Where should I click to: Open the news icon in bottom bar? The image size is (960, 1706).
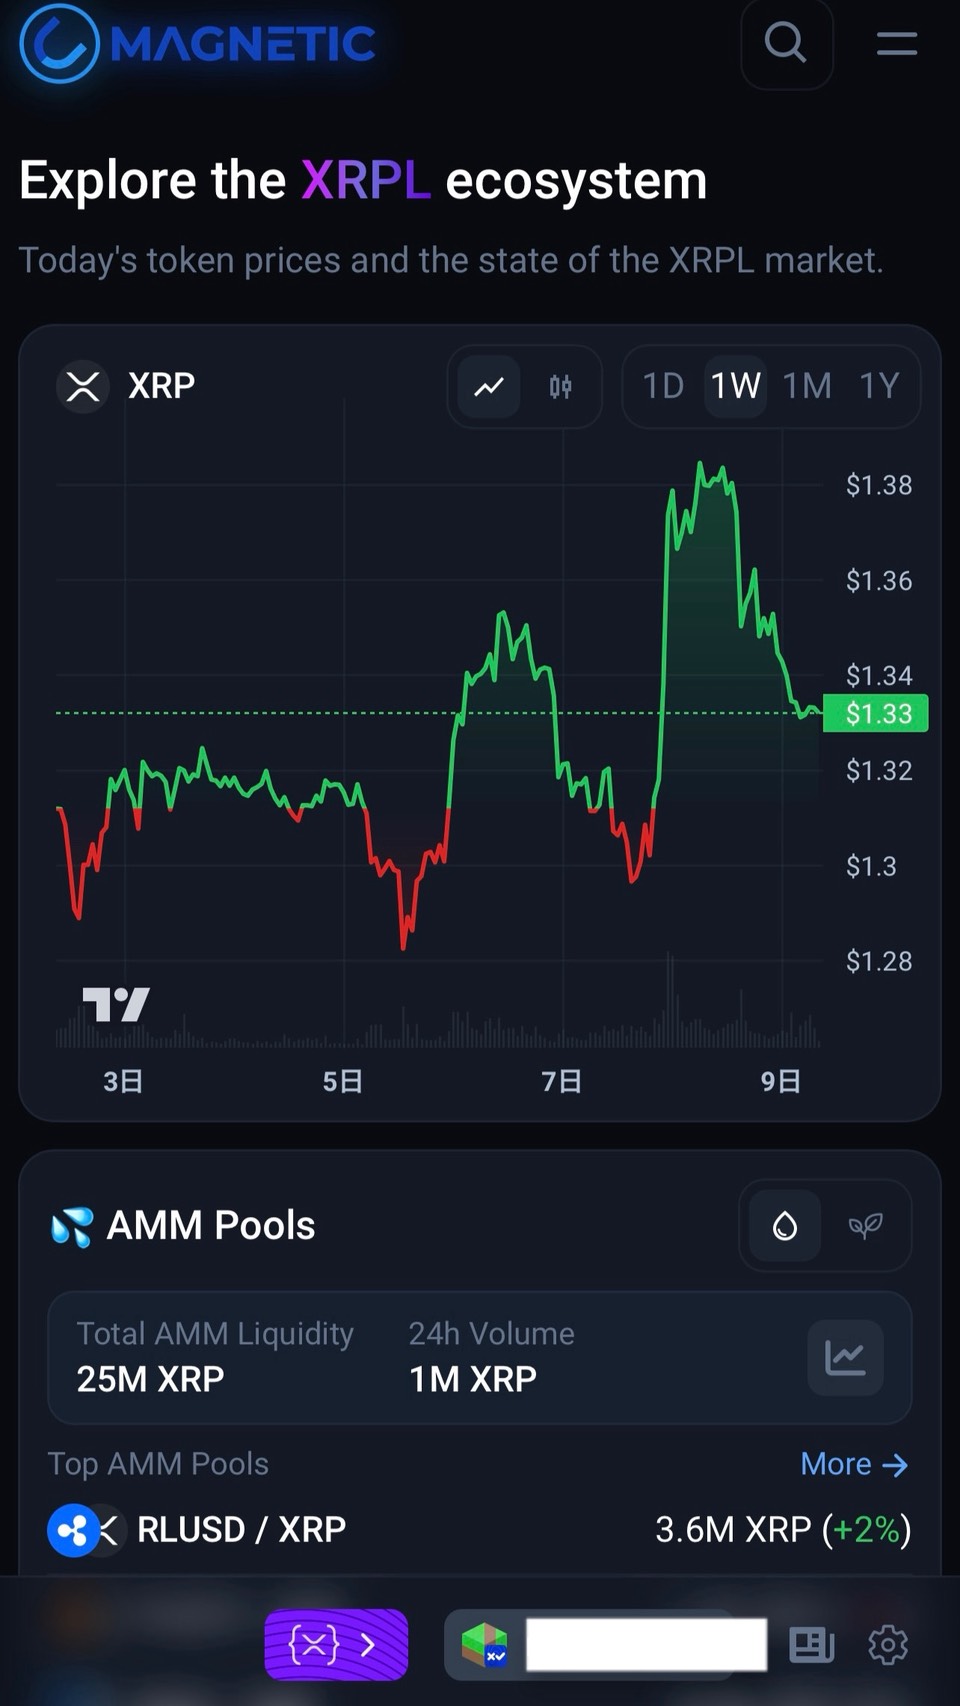811,1644
